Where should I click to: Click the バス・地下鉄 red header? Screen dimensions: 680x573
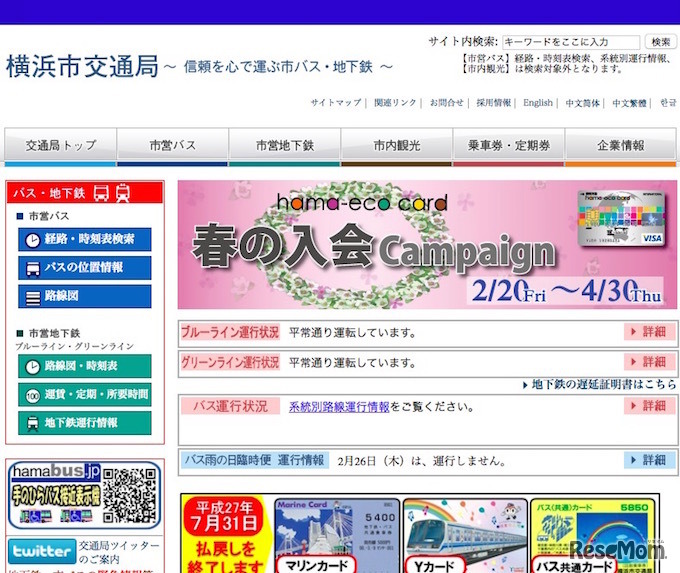tap(85, 193)
